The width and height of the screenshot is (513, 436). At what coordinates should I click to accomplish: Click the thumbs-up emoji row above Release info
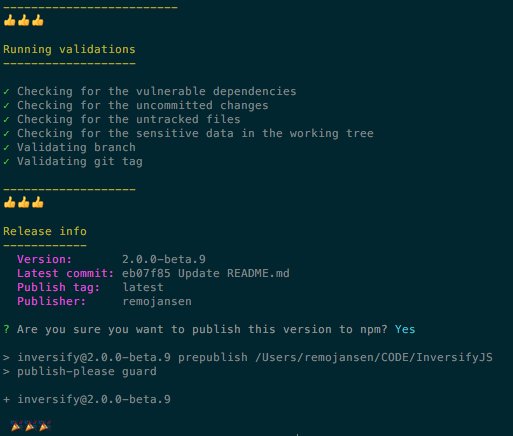24,202
